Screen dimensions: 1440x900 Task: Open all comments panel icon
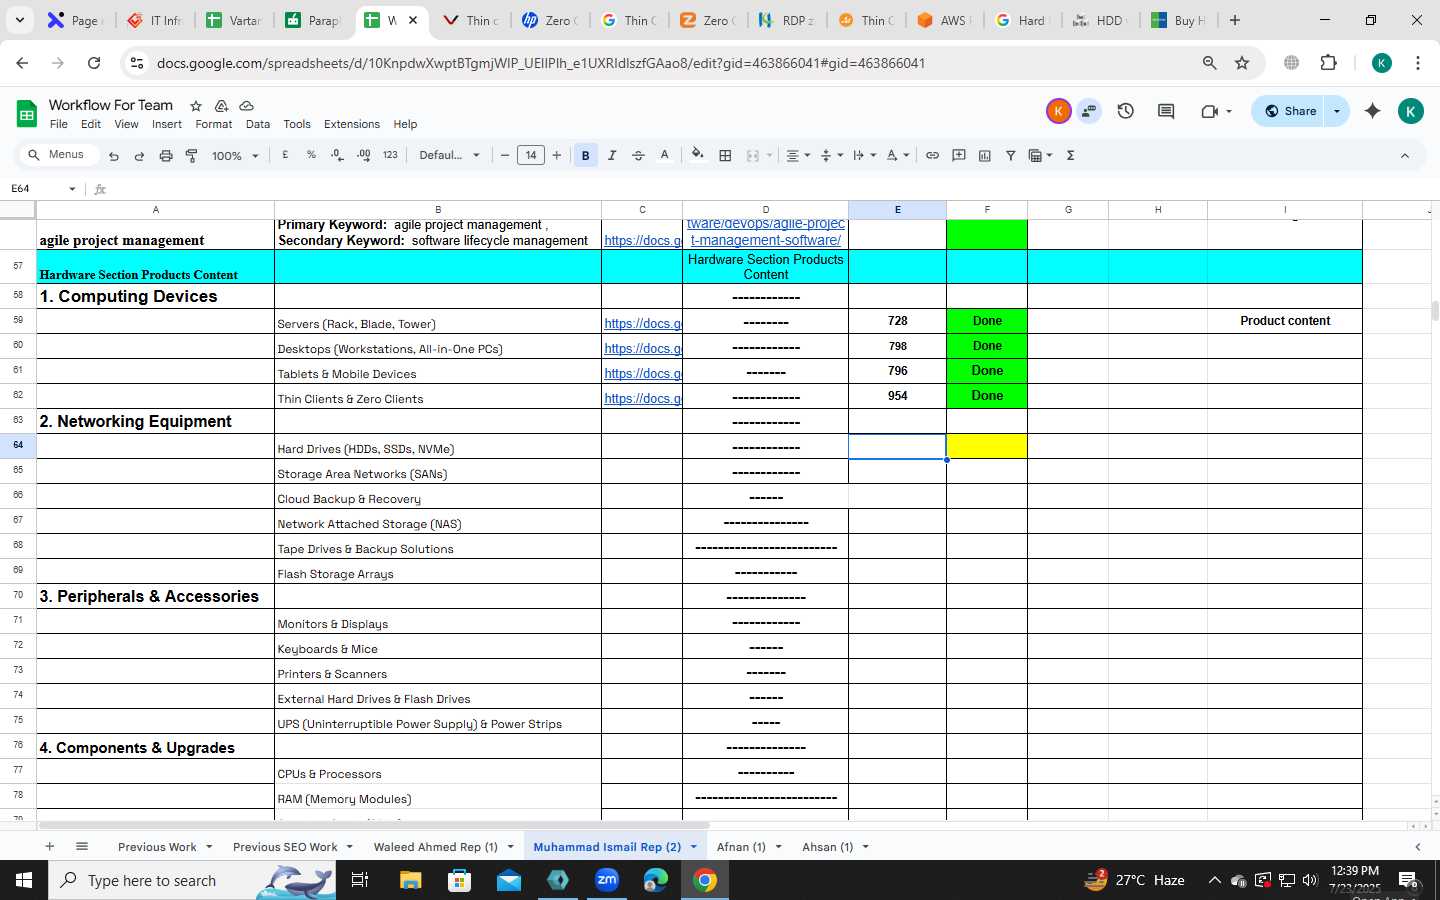tap(1166, 111)
